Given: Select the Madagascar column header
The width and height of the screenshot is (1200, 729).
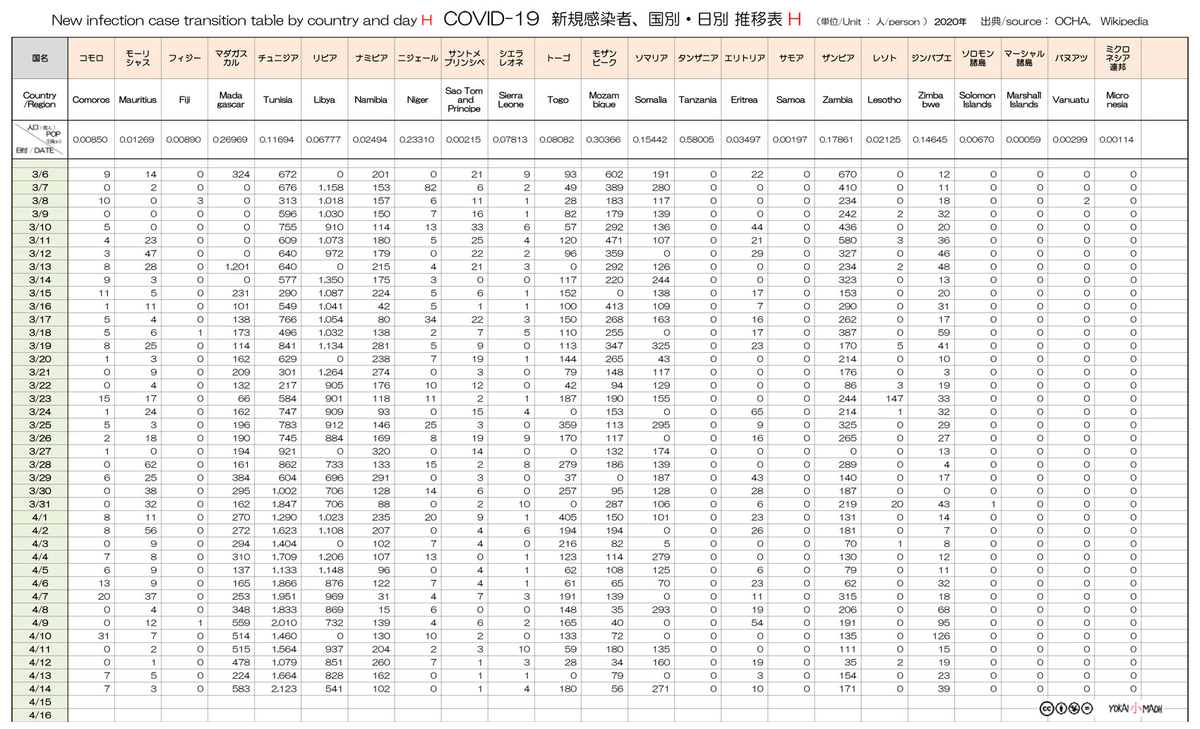Looking at the screenshot, I should click(229, 100).
